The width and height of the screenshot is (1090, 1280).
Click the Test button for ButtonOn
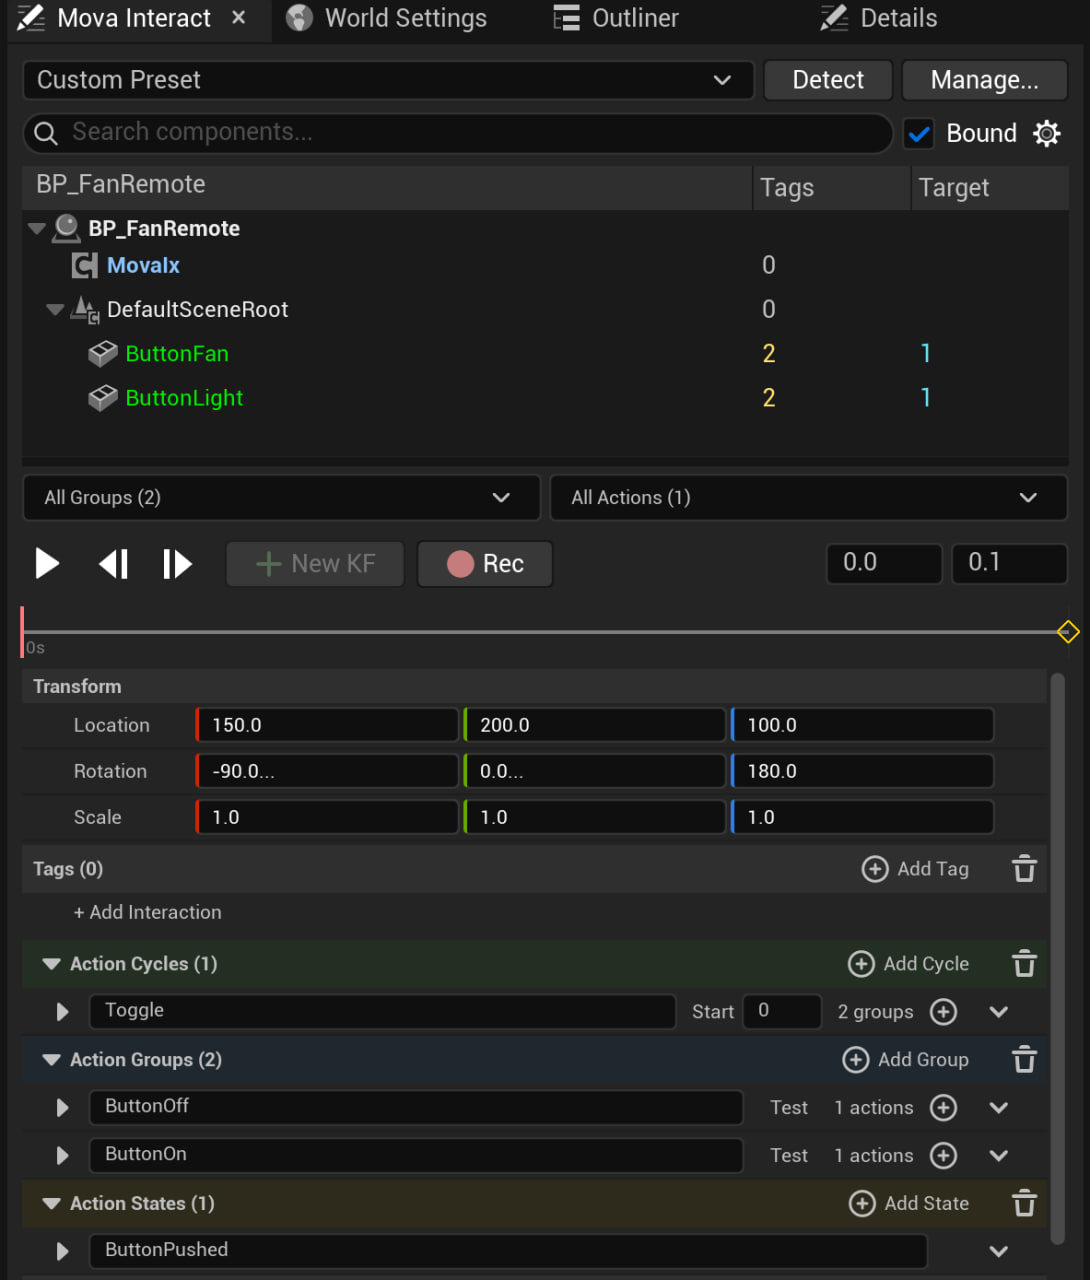click(x=789, y=1156)
